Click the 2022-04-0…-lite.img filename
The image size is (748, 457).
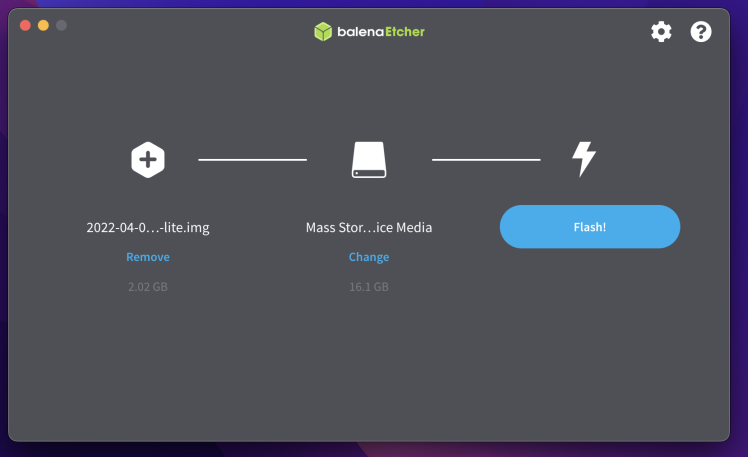click(148, 228)
